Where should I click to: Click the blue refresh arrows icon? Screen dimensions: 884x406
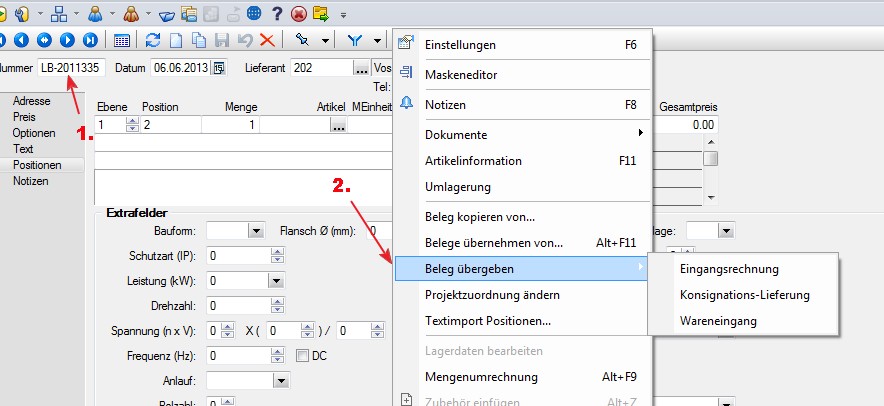(x=153, y=40)
